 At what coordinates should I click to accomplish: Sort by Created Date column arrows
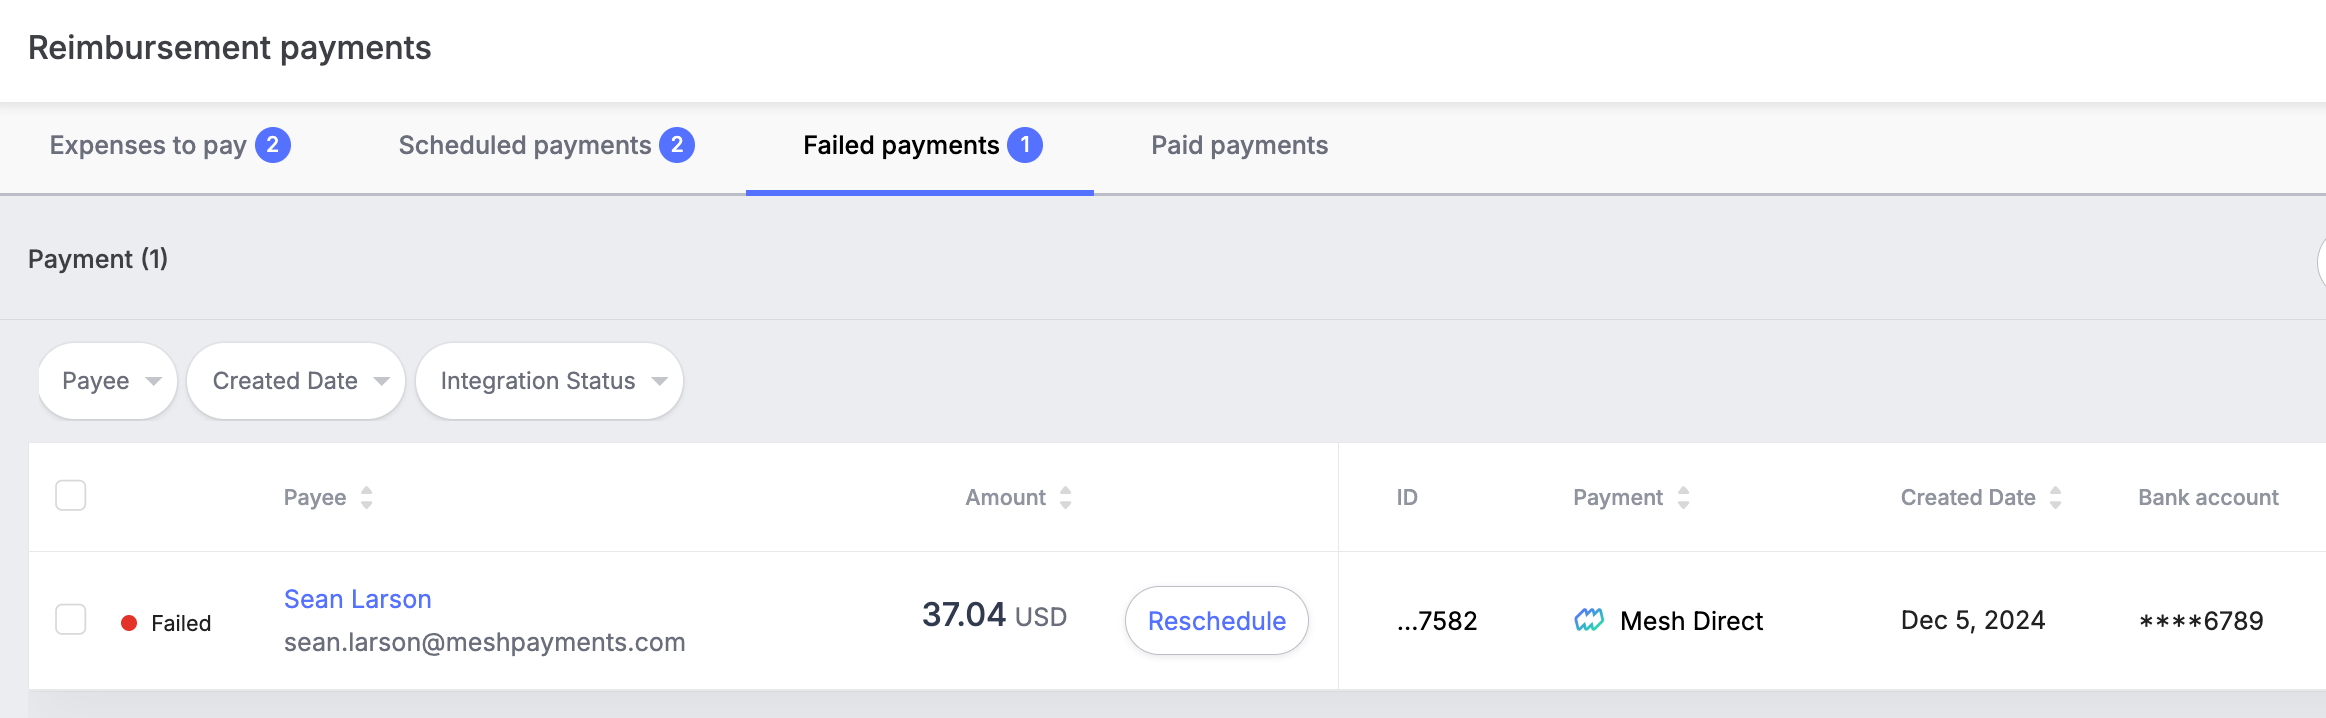pyautogui.click(x=2055, y=498)
